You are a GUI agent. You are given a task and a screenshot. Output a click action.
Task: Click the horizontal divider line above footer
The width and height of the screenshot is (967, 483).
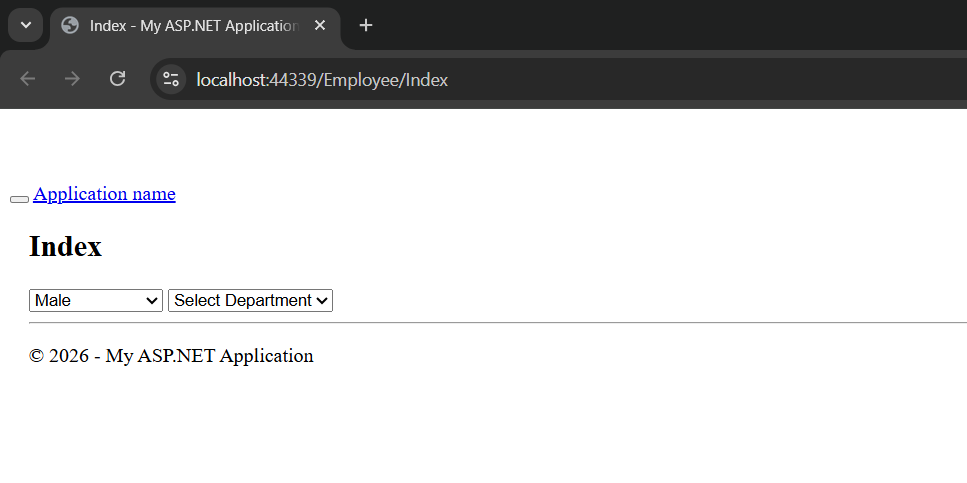pos(498,323)
